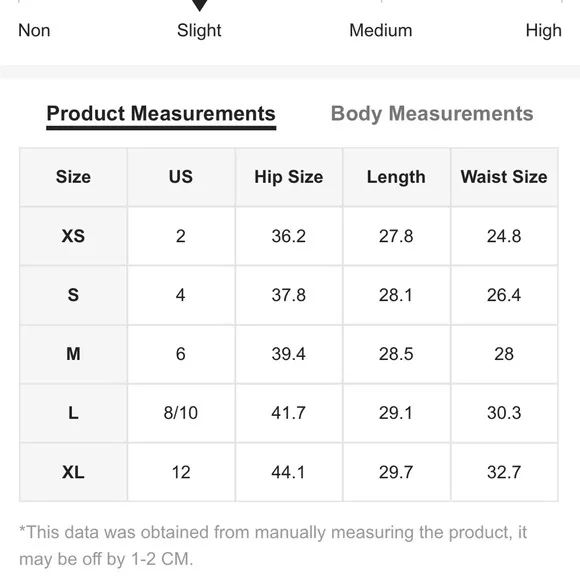Click the High stretch label

pyautogui.click(x=543, y=30)
